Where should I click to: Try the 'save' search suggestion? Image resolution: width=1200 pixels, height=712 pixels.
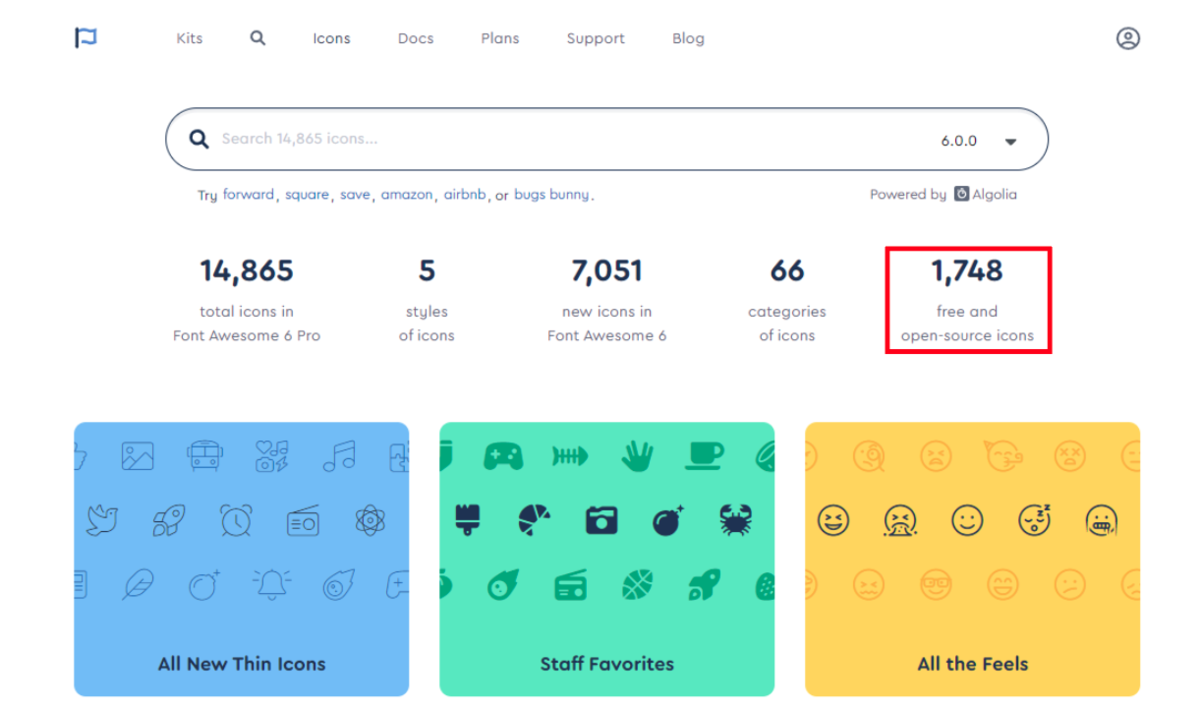pyautogui.click(x=355, y=194)
